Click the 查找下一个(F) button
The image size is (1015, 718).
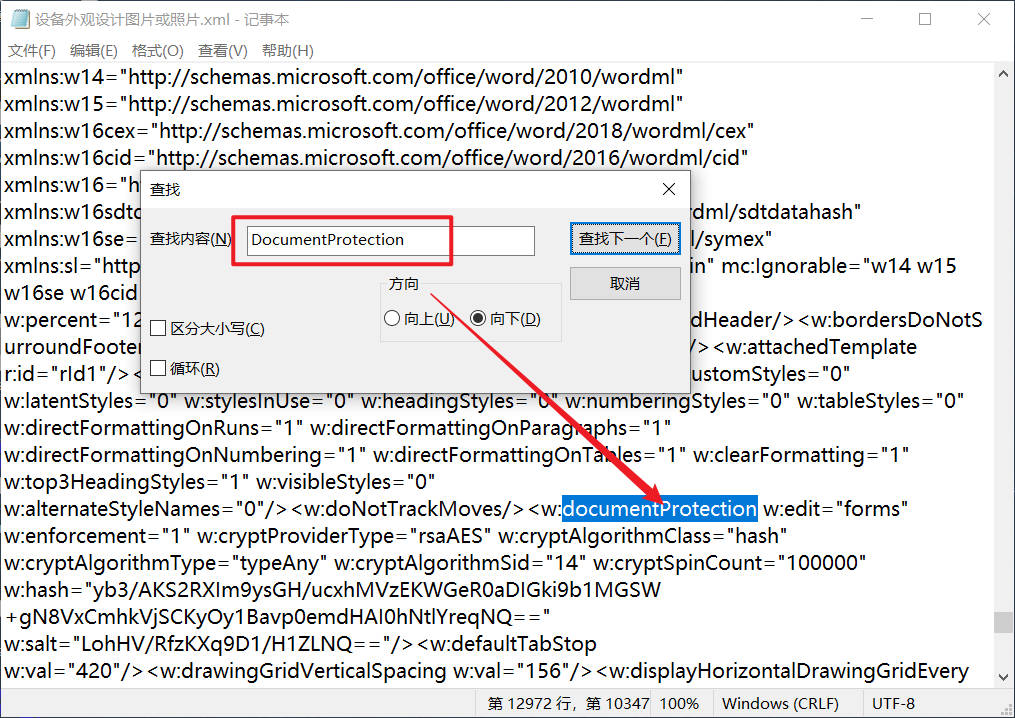click(625, 240)
